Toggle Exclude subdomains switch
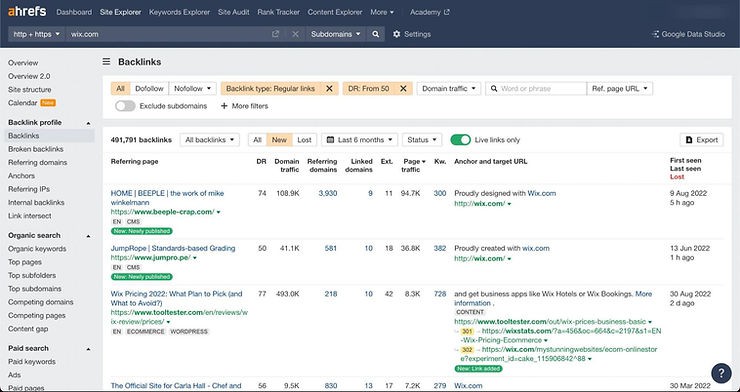The height and width of the screenshot is (392, 740). (125, 106)
